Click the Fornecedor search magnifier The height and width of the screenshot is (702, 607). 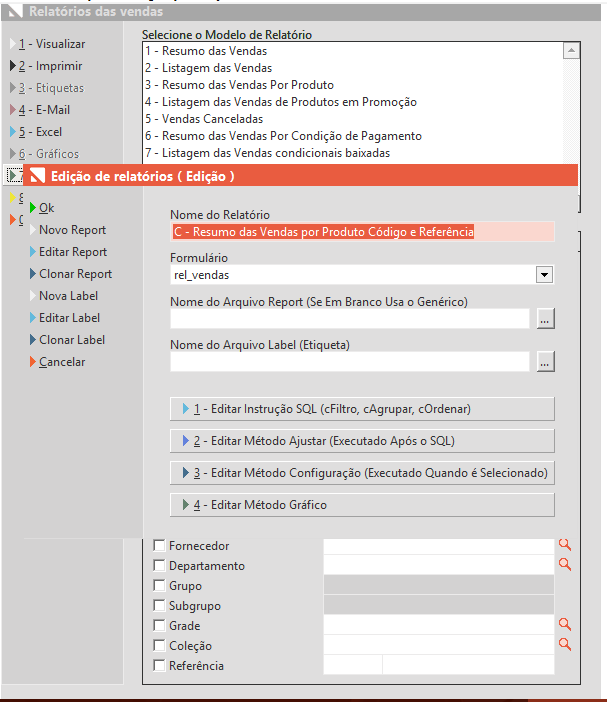click(565, 545)
